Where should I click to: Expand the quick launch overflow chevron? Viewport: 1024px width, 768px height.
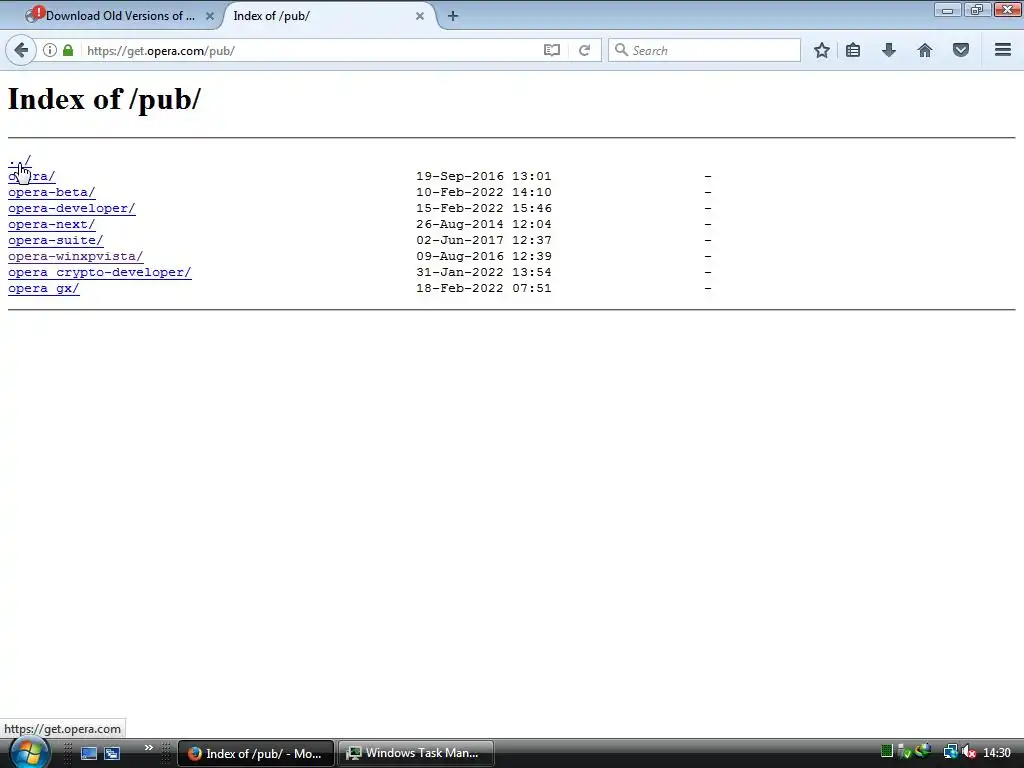point(149,748)
